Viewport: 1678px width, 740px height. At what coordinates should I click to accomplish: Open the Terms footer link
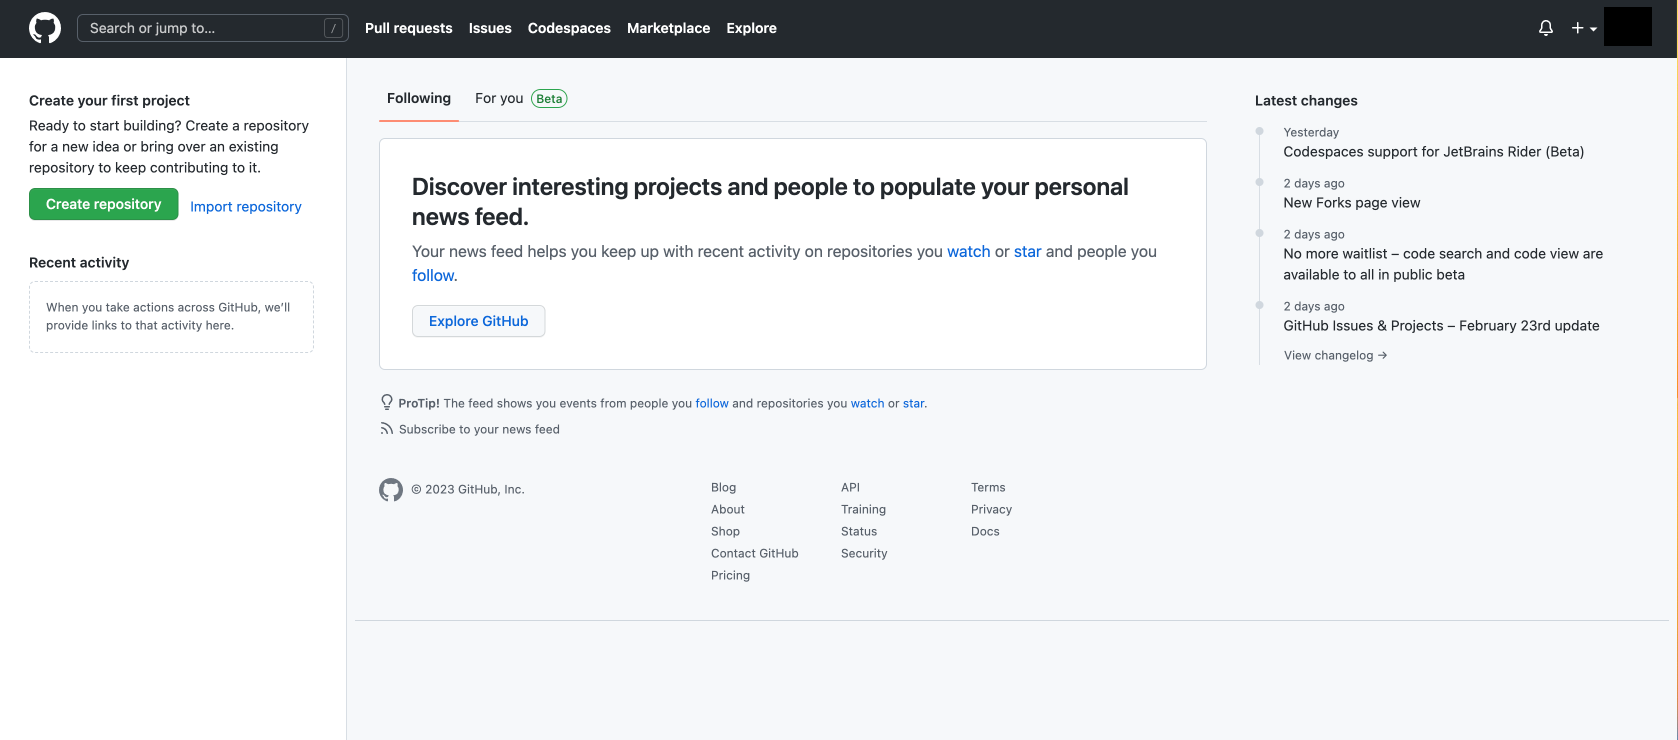989,487
